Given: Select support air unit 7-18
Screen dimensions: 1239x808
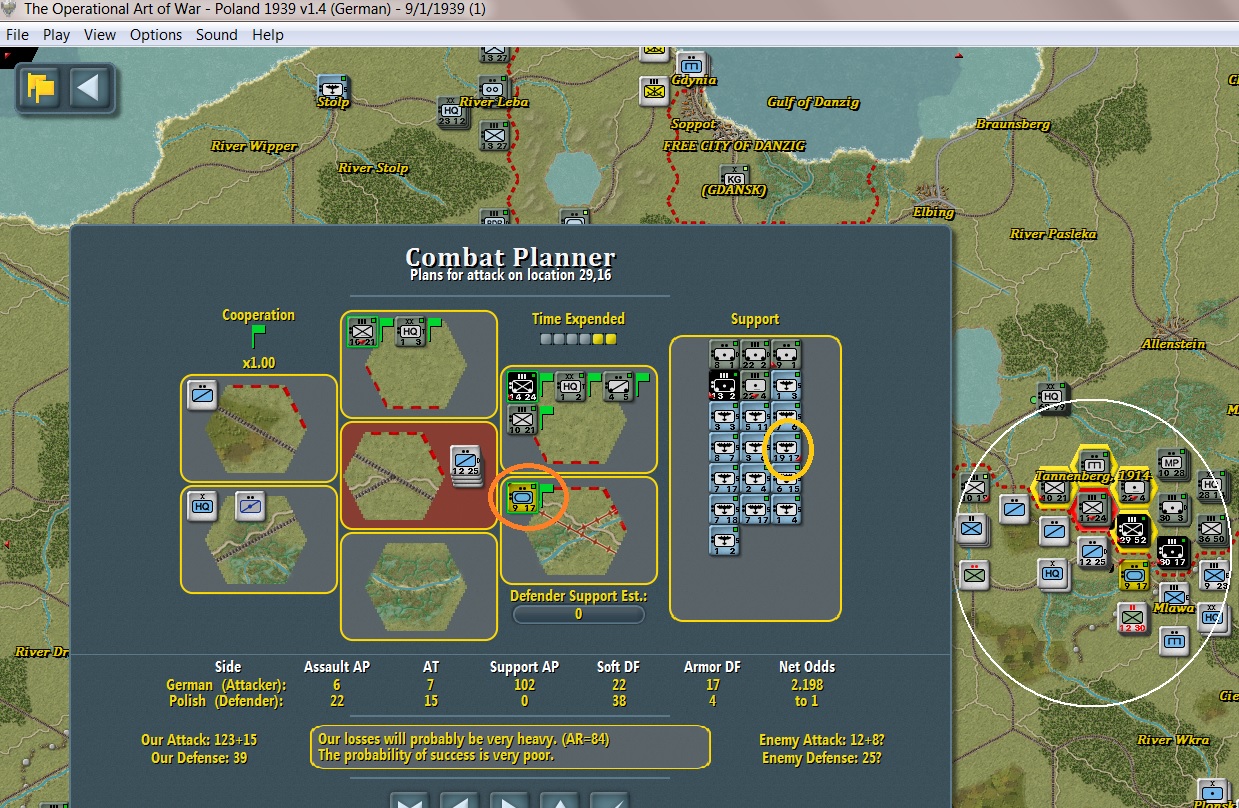Looking at the screenshot, I should point(724,509).
